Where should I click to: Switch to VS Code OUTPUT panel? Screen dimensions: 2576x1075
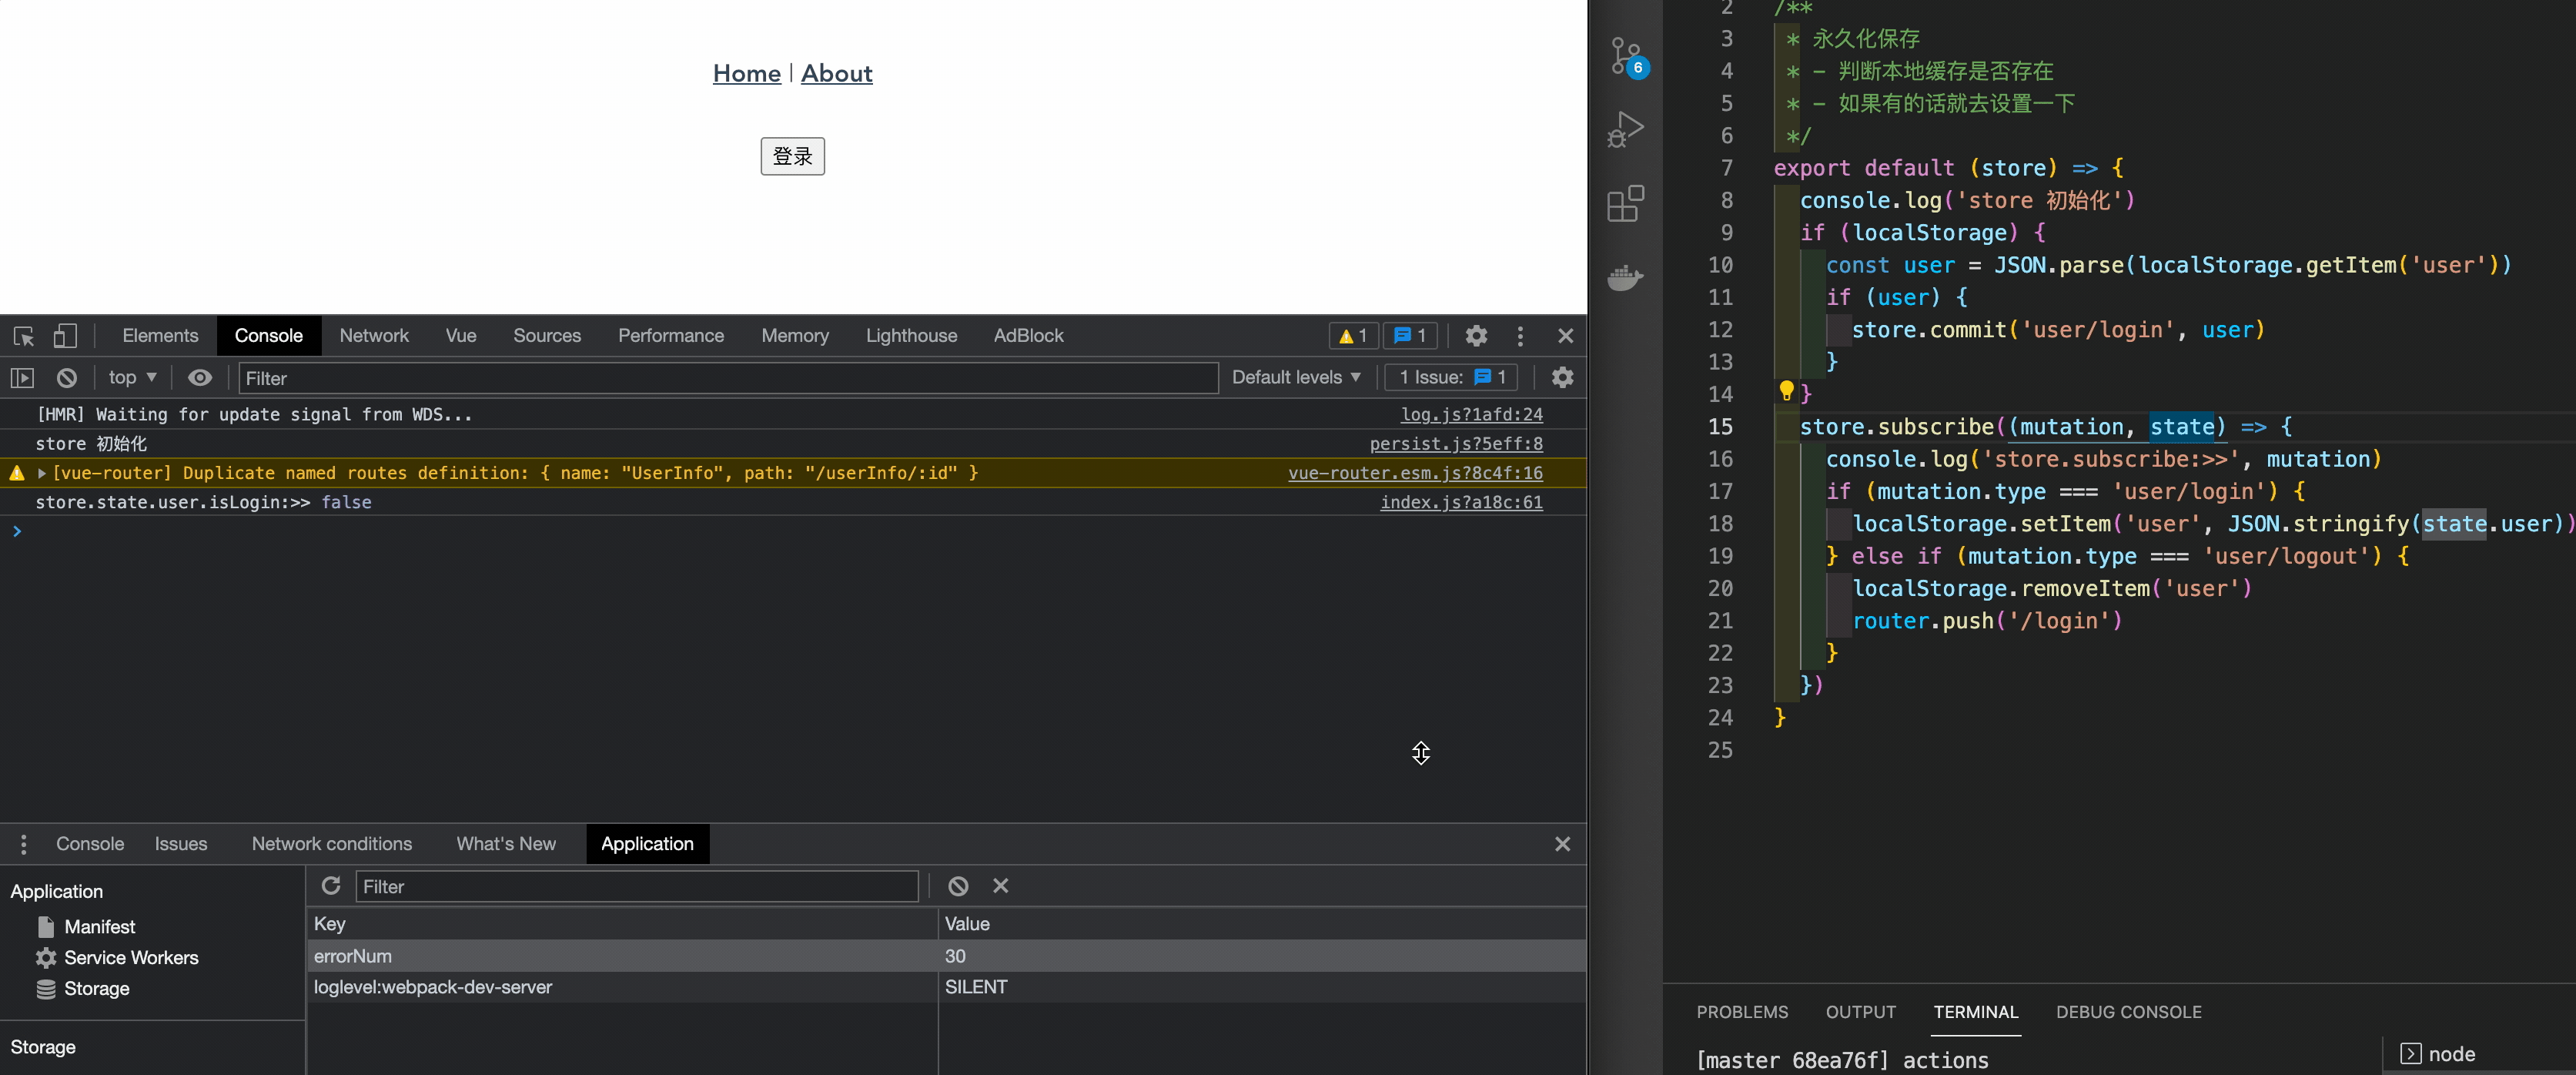click(1861, 1012)
